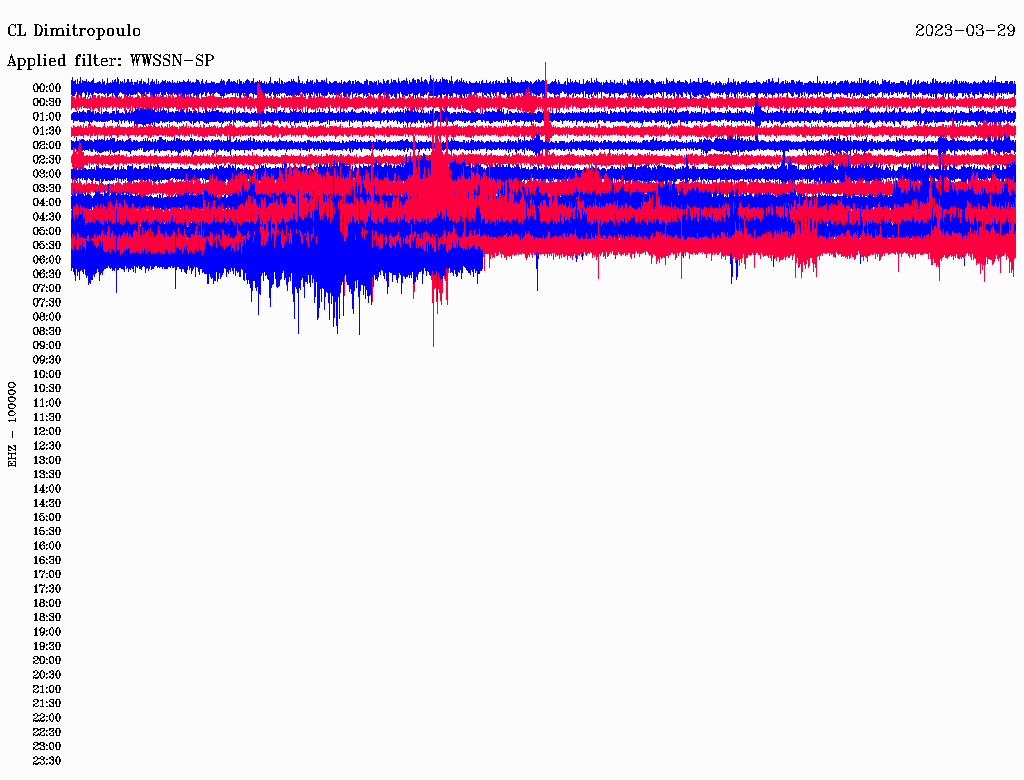Click the 18:00 time label
Image resolution: width=1024 pixels, height=780 pixels.
47,603
